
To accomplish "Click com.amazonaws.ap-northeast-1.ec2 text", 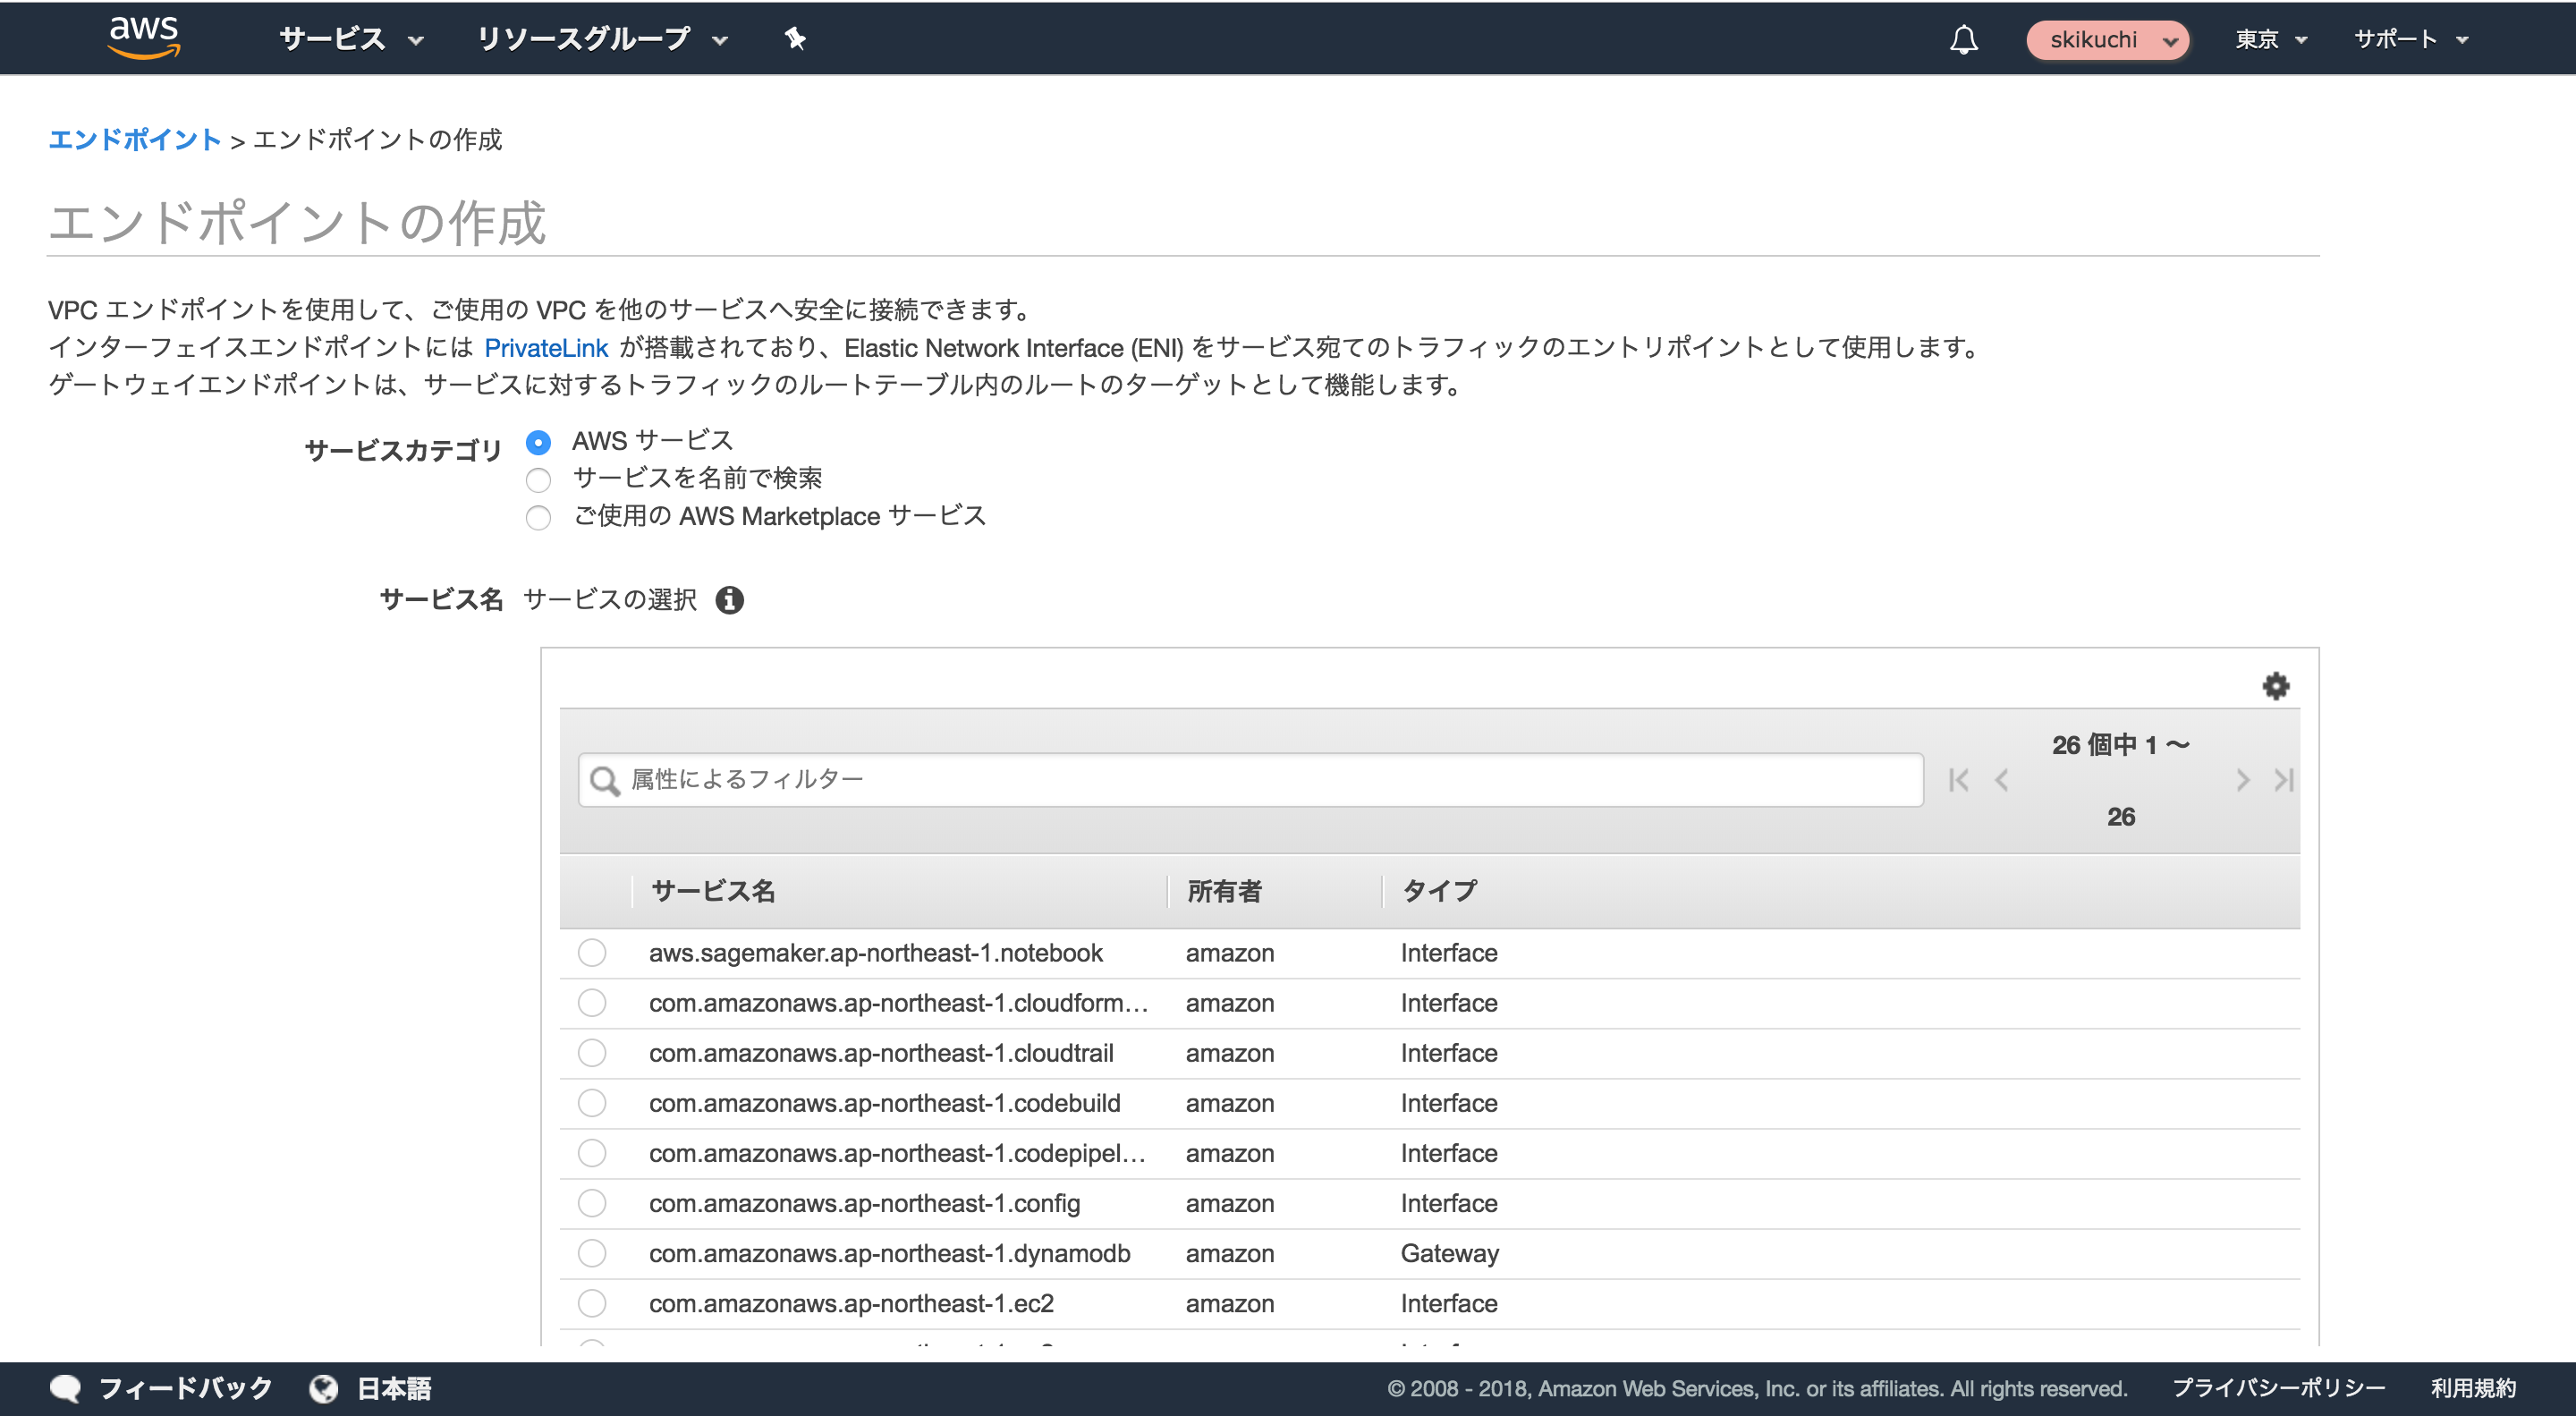I will pos(851,1304).
